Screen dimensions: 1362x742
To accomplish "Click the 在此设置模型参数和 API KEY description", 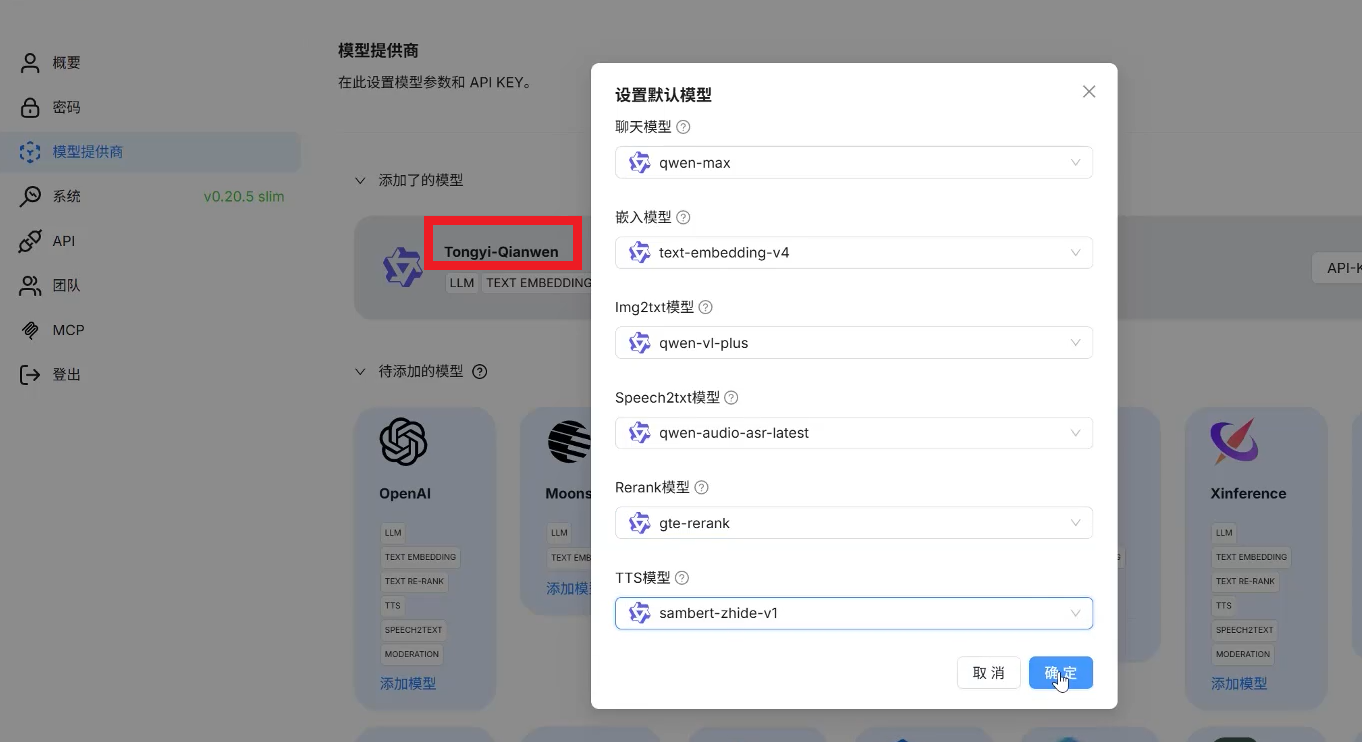I will [435, 82].
